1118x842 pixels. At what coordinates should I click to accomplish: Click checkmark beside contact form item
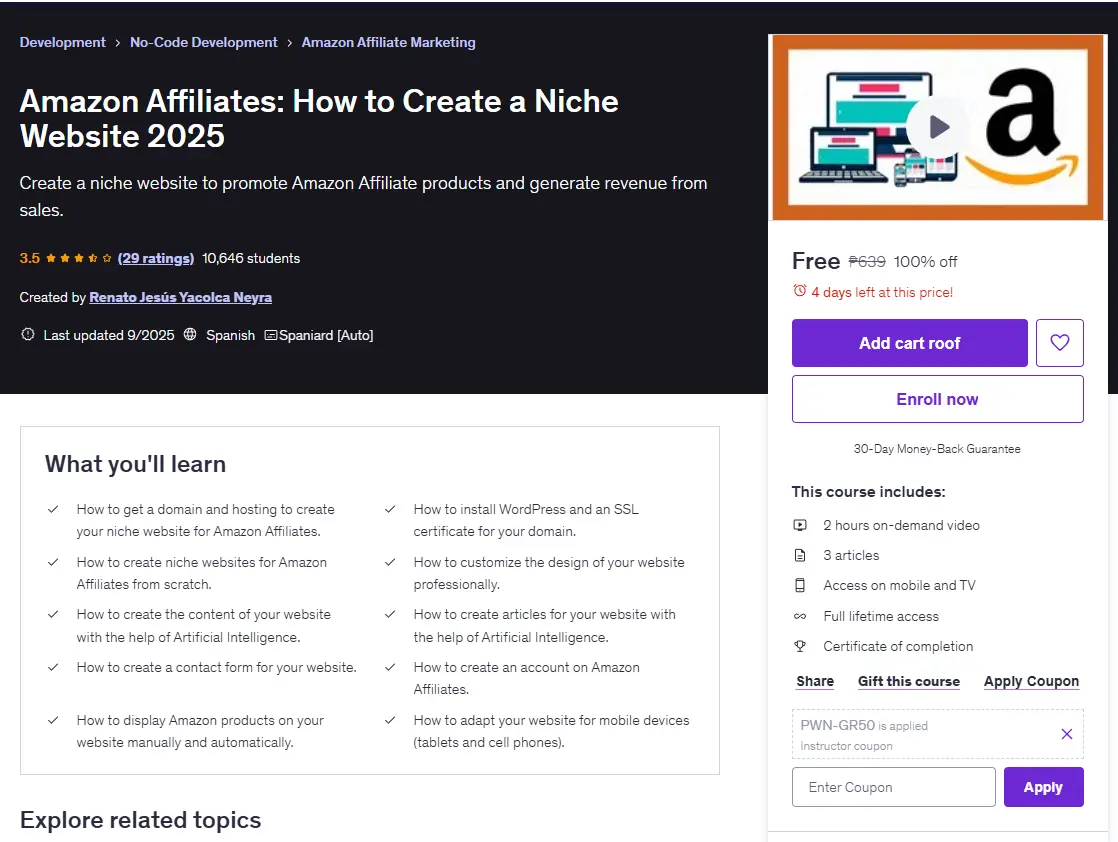point(53,667)
